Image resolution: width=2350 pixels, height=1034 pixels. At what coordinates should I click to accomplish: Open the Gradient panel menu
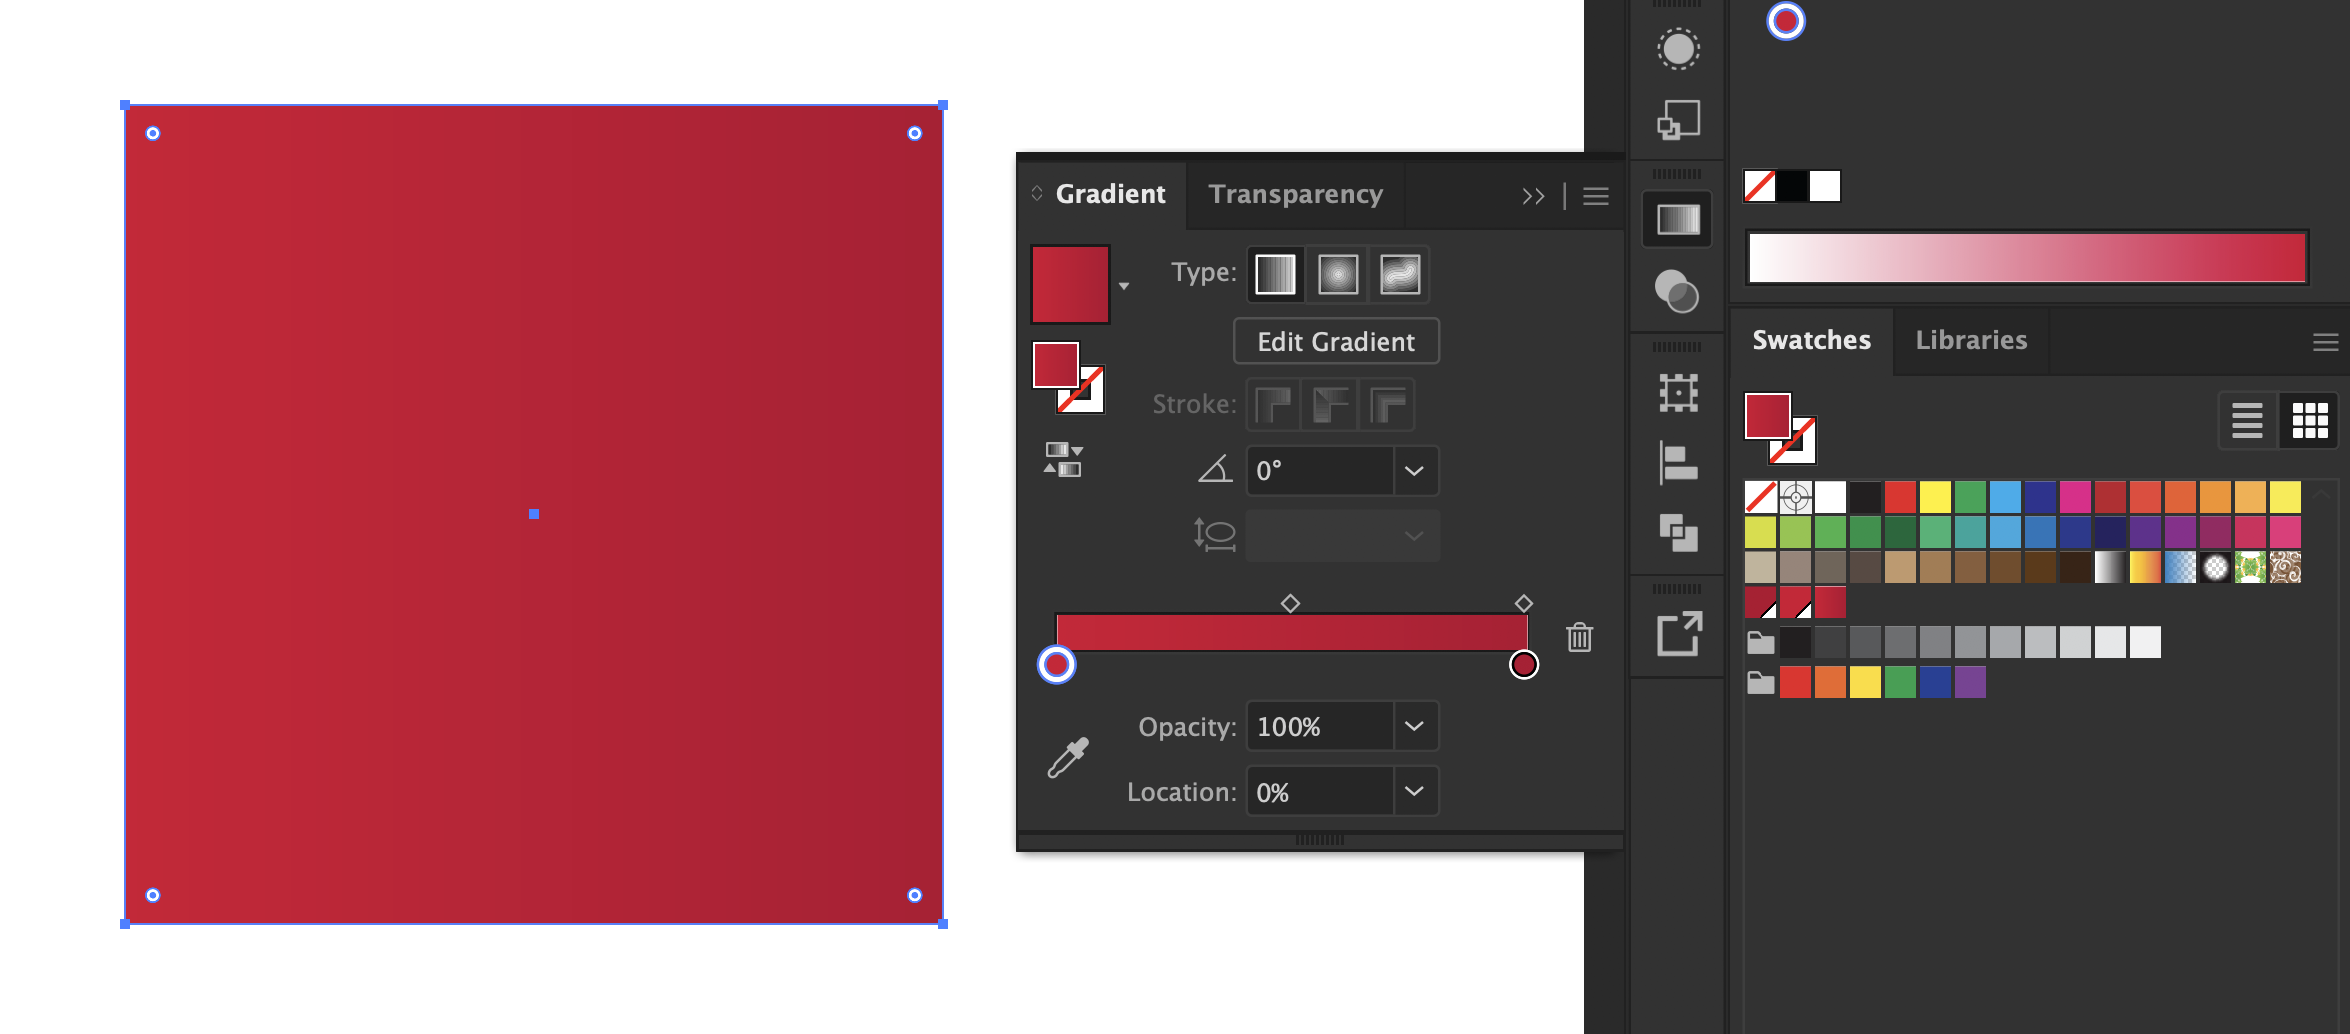1595,196
